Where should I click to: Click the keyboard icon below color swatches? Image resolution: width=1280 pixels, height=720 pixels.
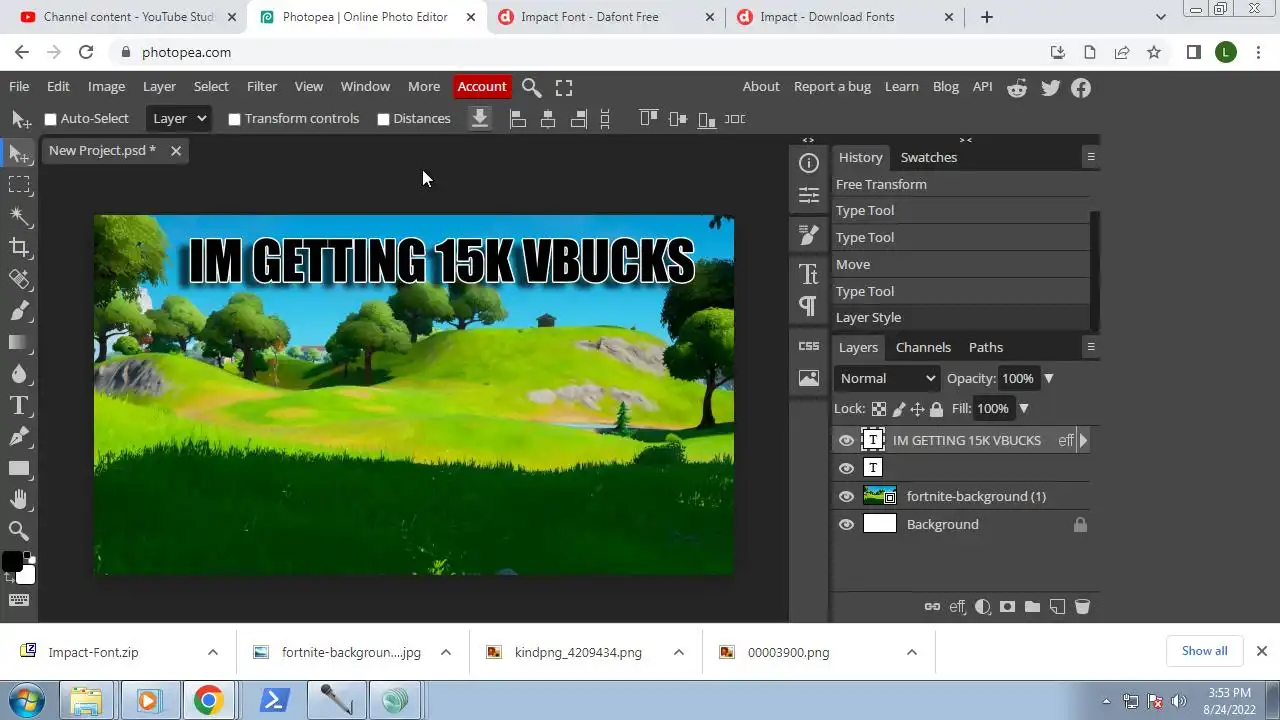pos(19,600)
